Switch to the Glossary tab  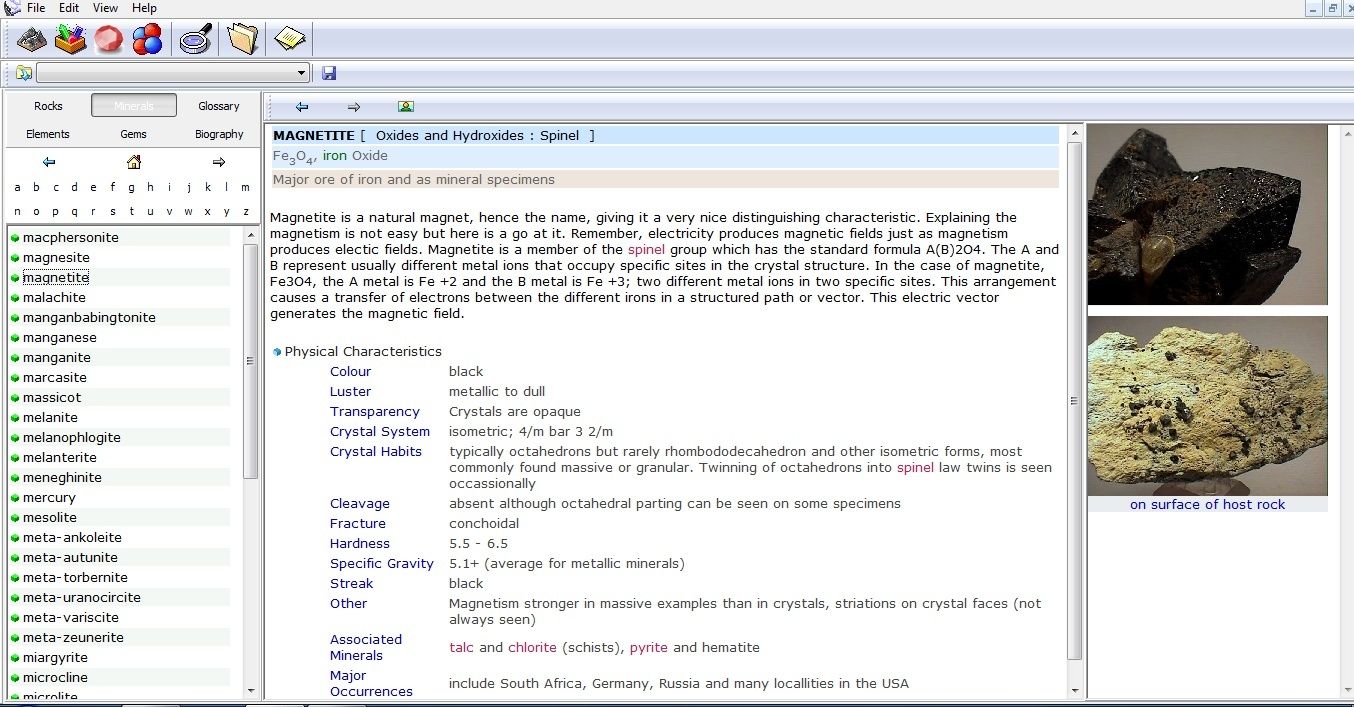(x=219, y=106)
